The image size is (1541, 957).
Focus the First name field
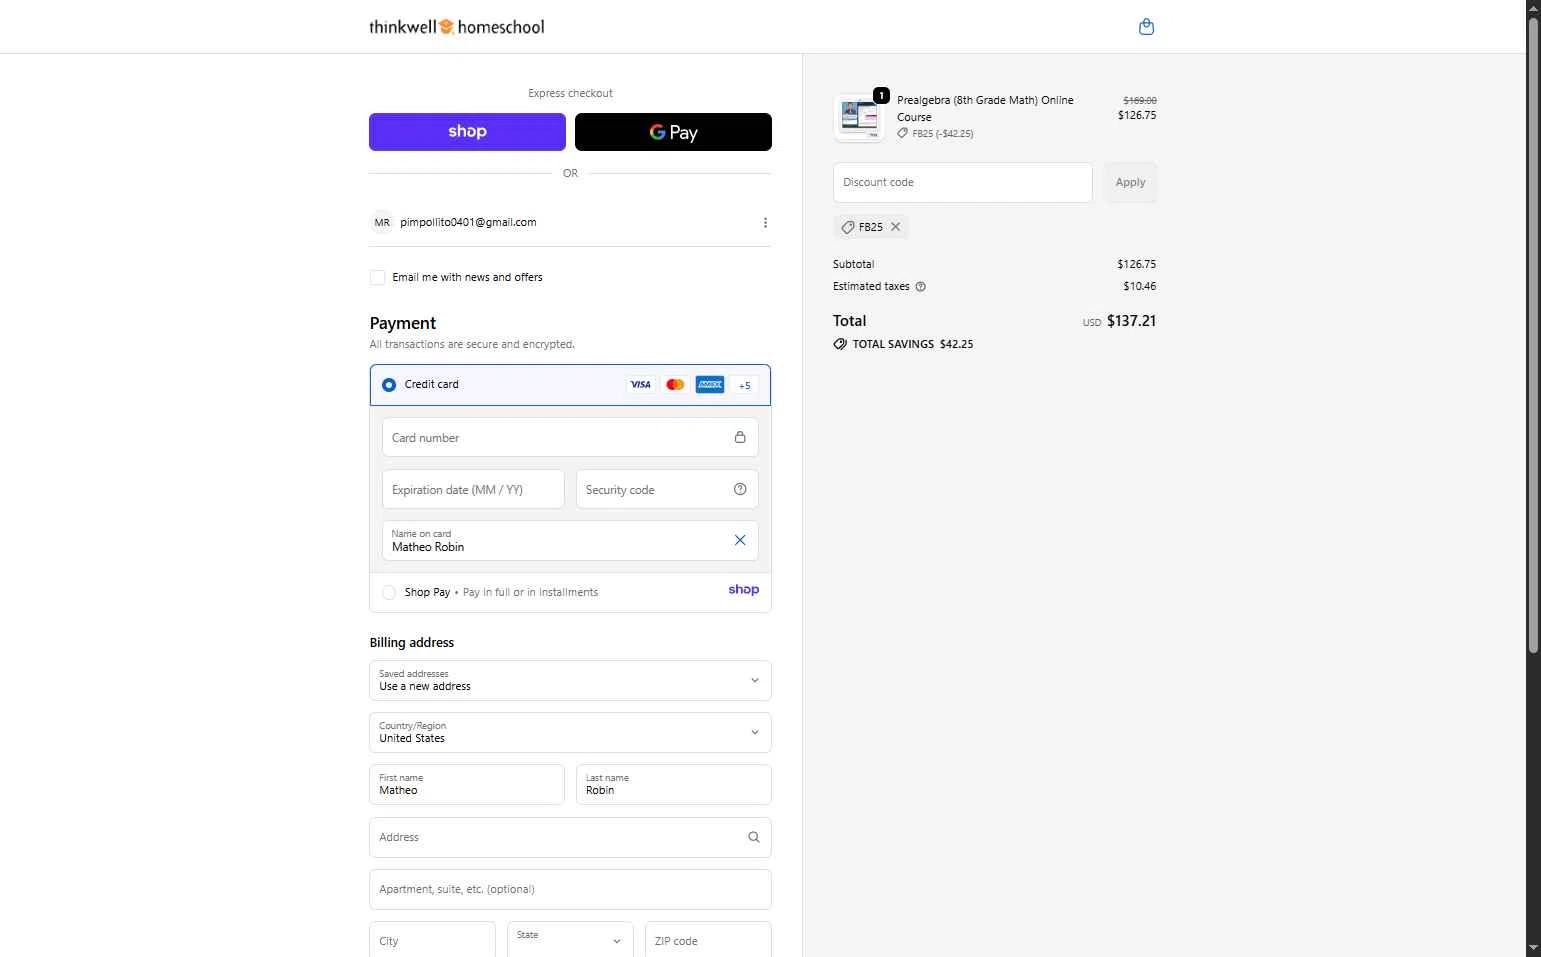(467, 784)
